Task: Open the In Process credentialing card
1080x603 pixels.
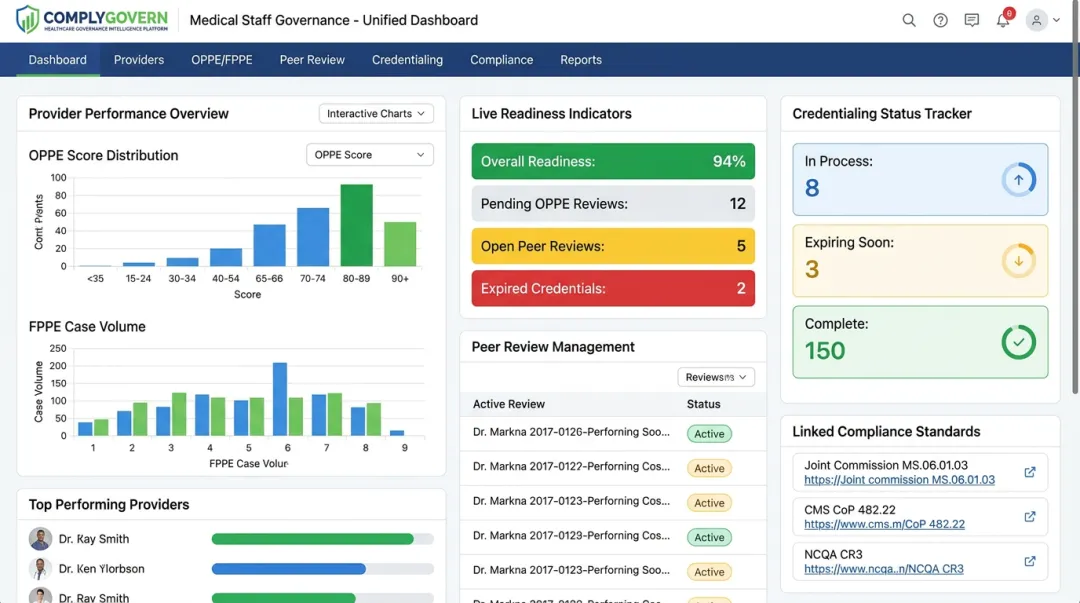Action: (x=920, y=179)
